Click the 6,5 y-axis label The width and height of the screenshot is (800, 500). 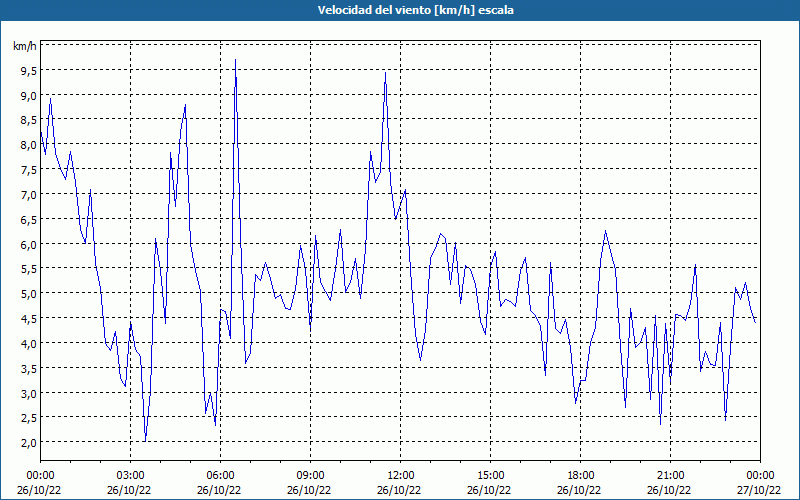click(x=28, y=219)
